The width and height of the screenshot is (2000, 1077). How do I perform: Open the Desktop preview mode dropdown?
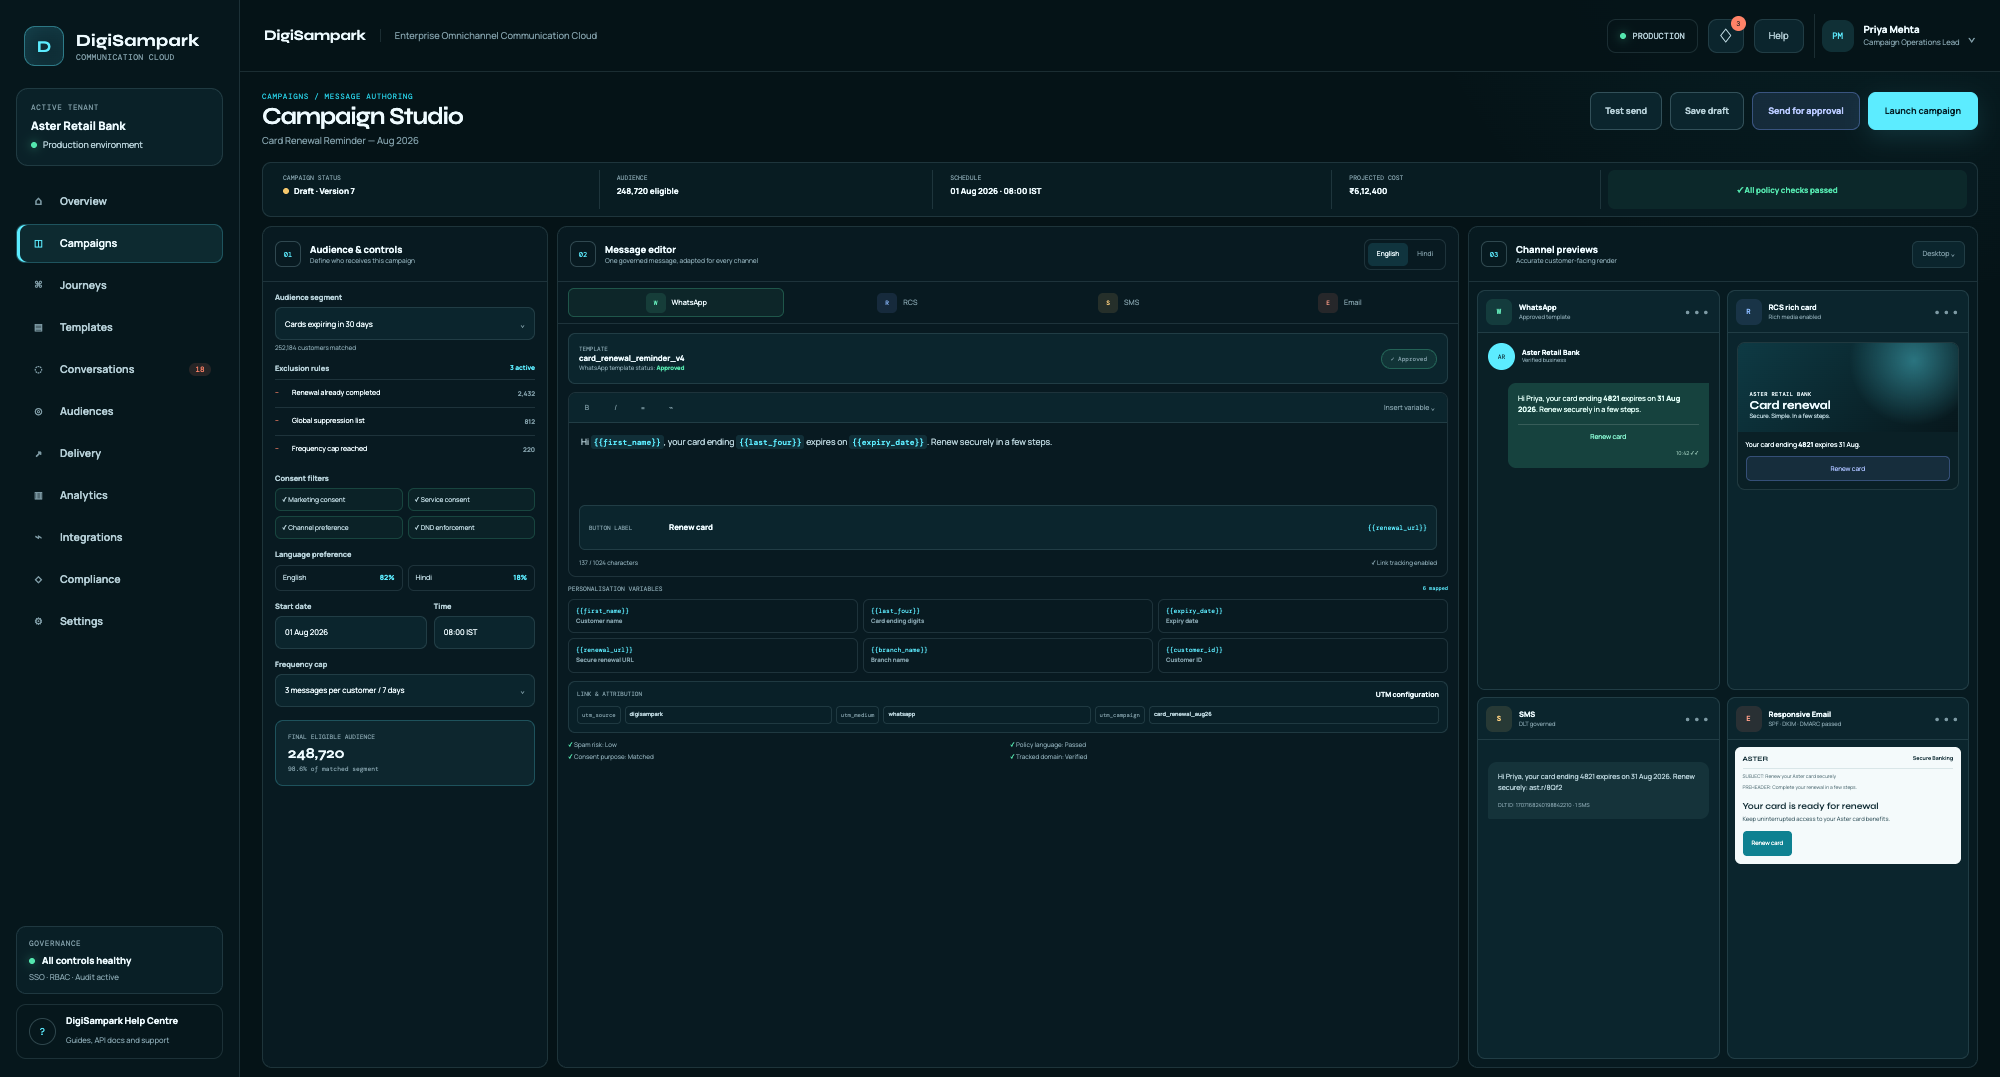pyautogui.click(x=1938, y=254)
